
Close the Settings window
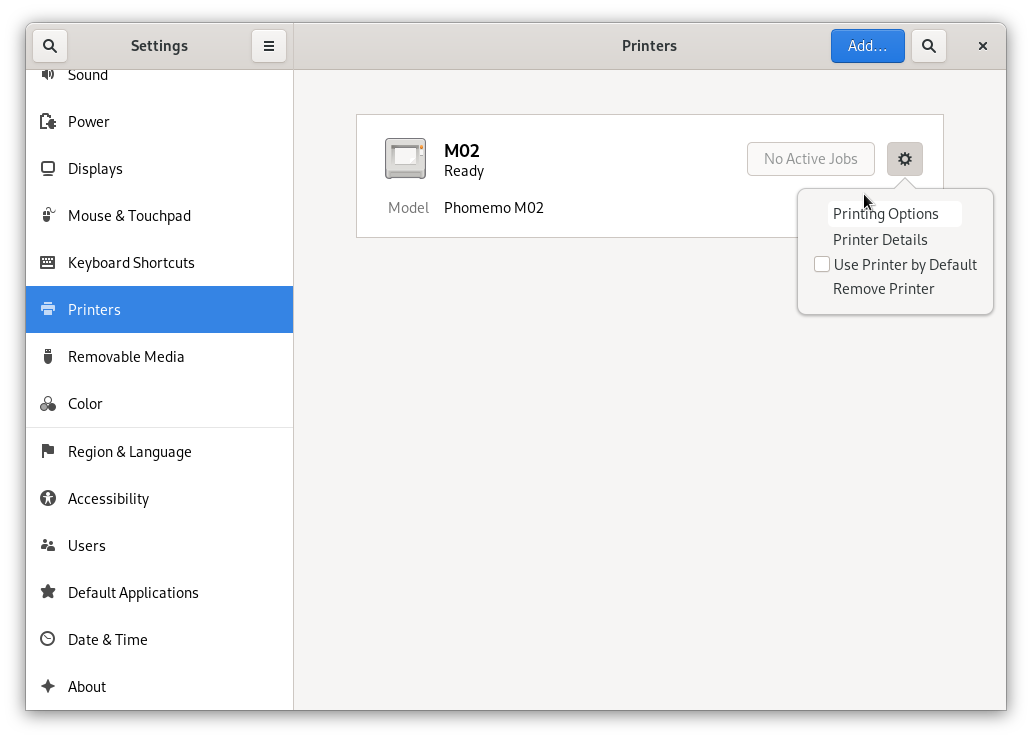click(983, 46)
